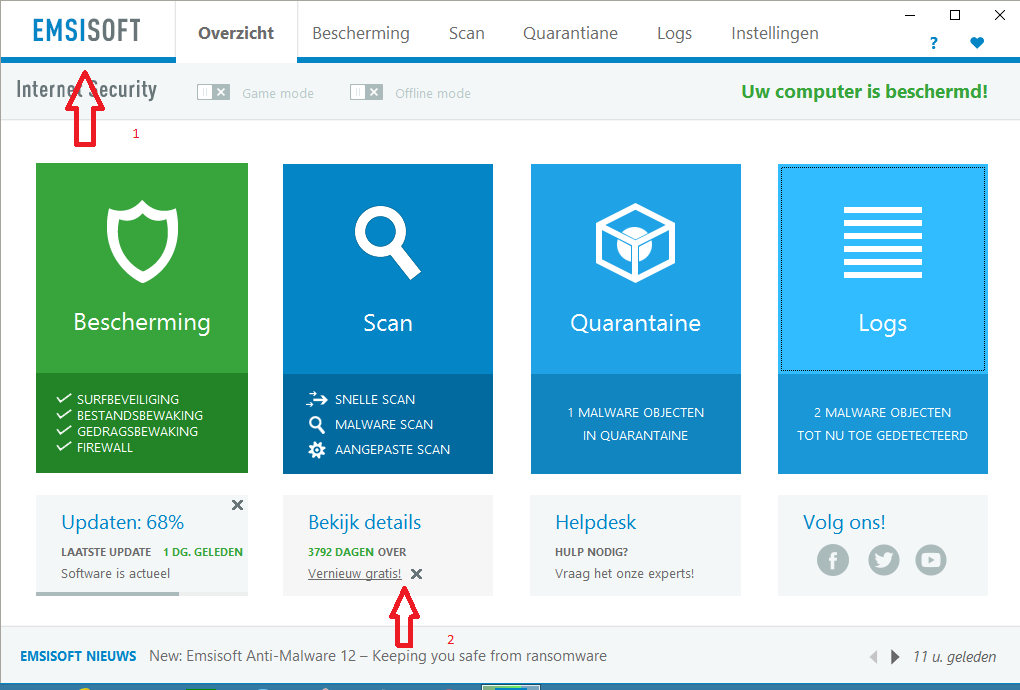Open Bekijk details heading
This screenshot has width=1020, height=690.
pos(364,522)
